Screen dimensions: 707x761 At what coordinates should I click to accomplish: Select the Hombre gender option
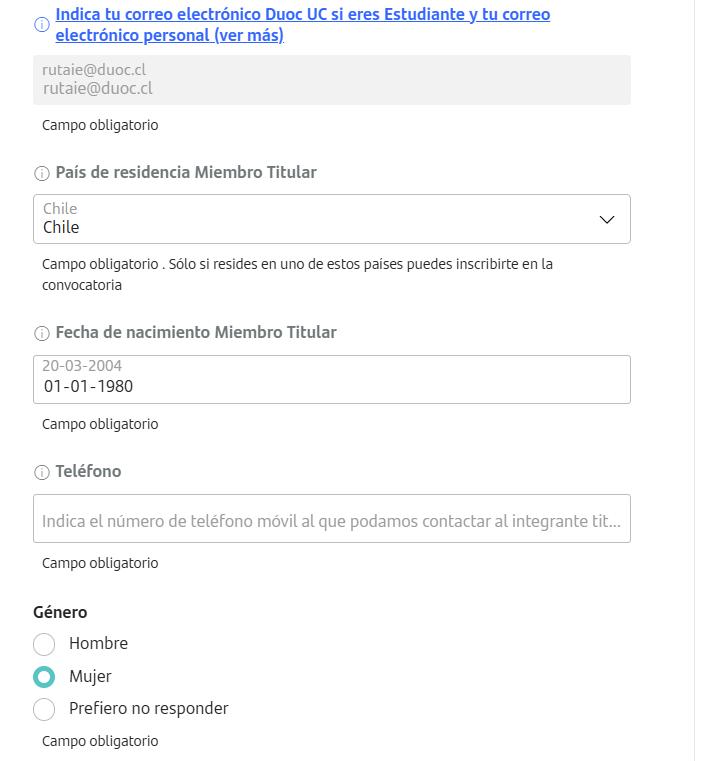coord(44,644)
